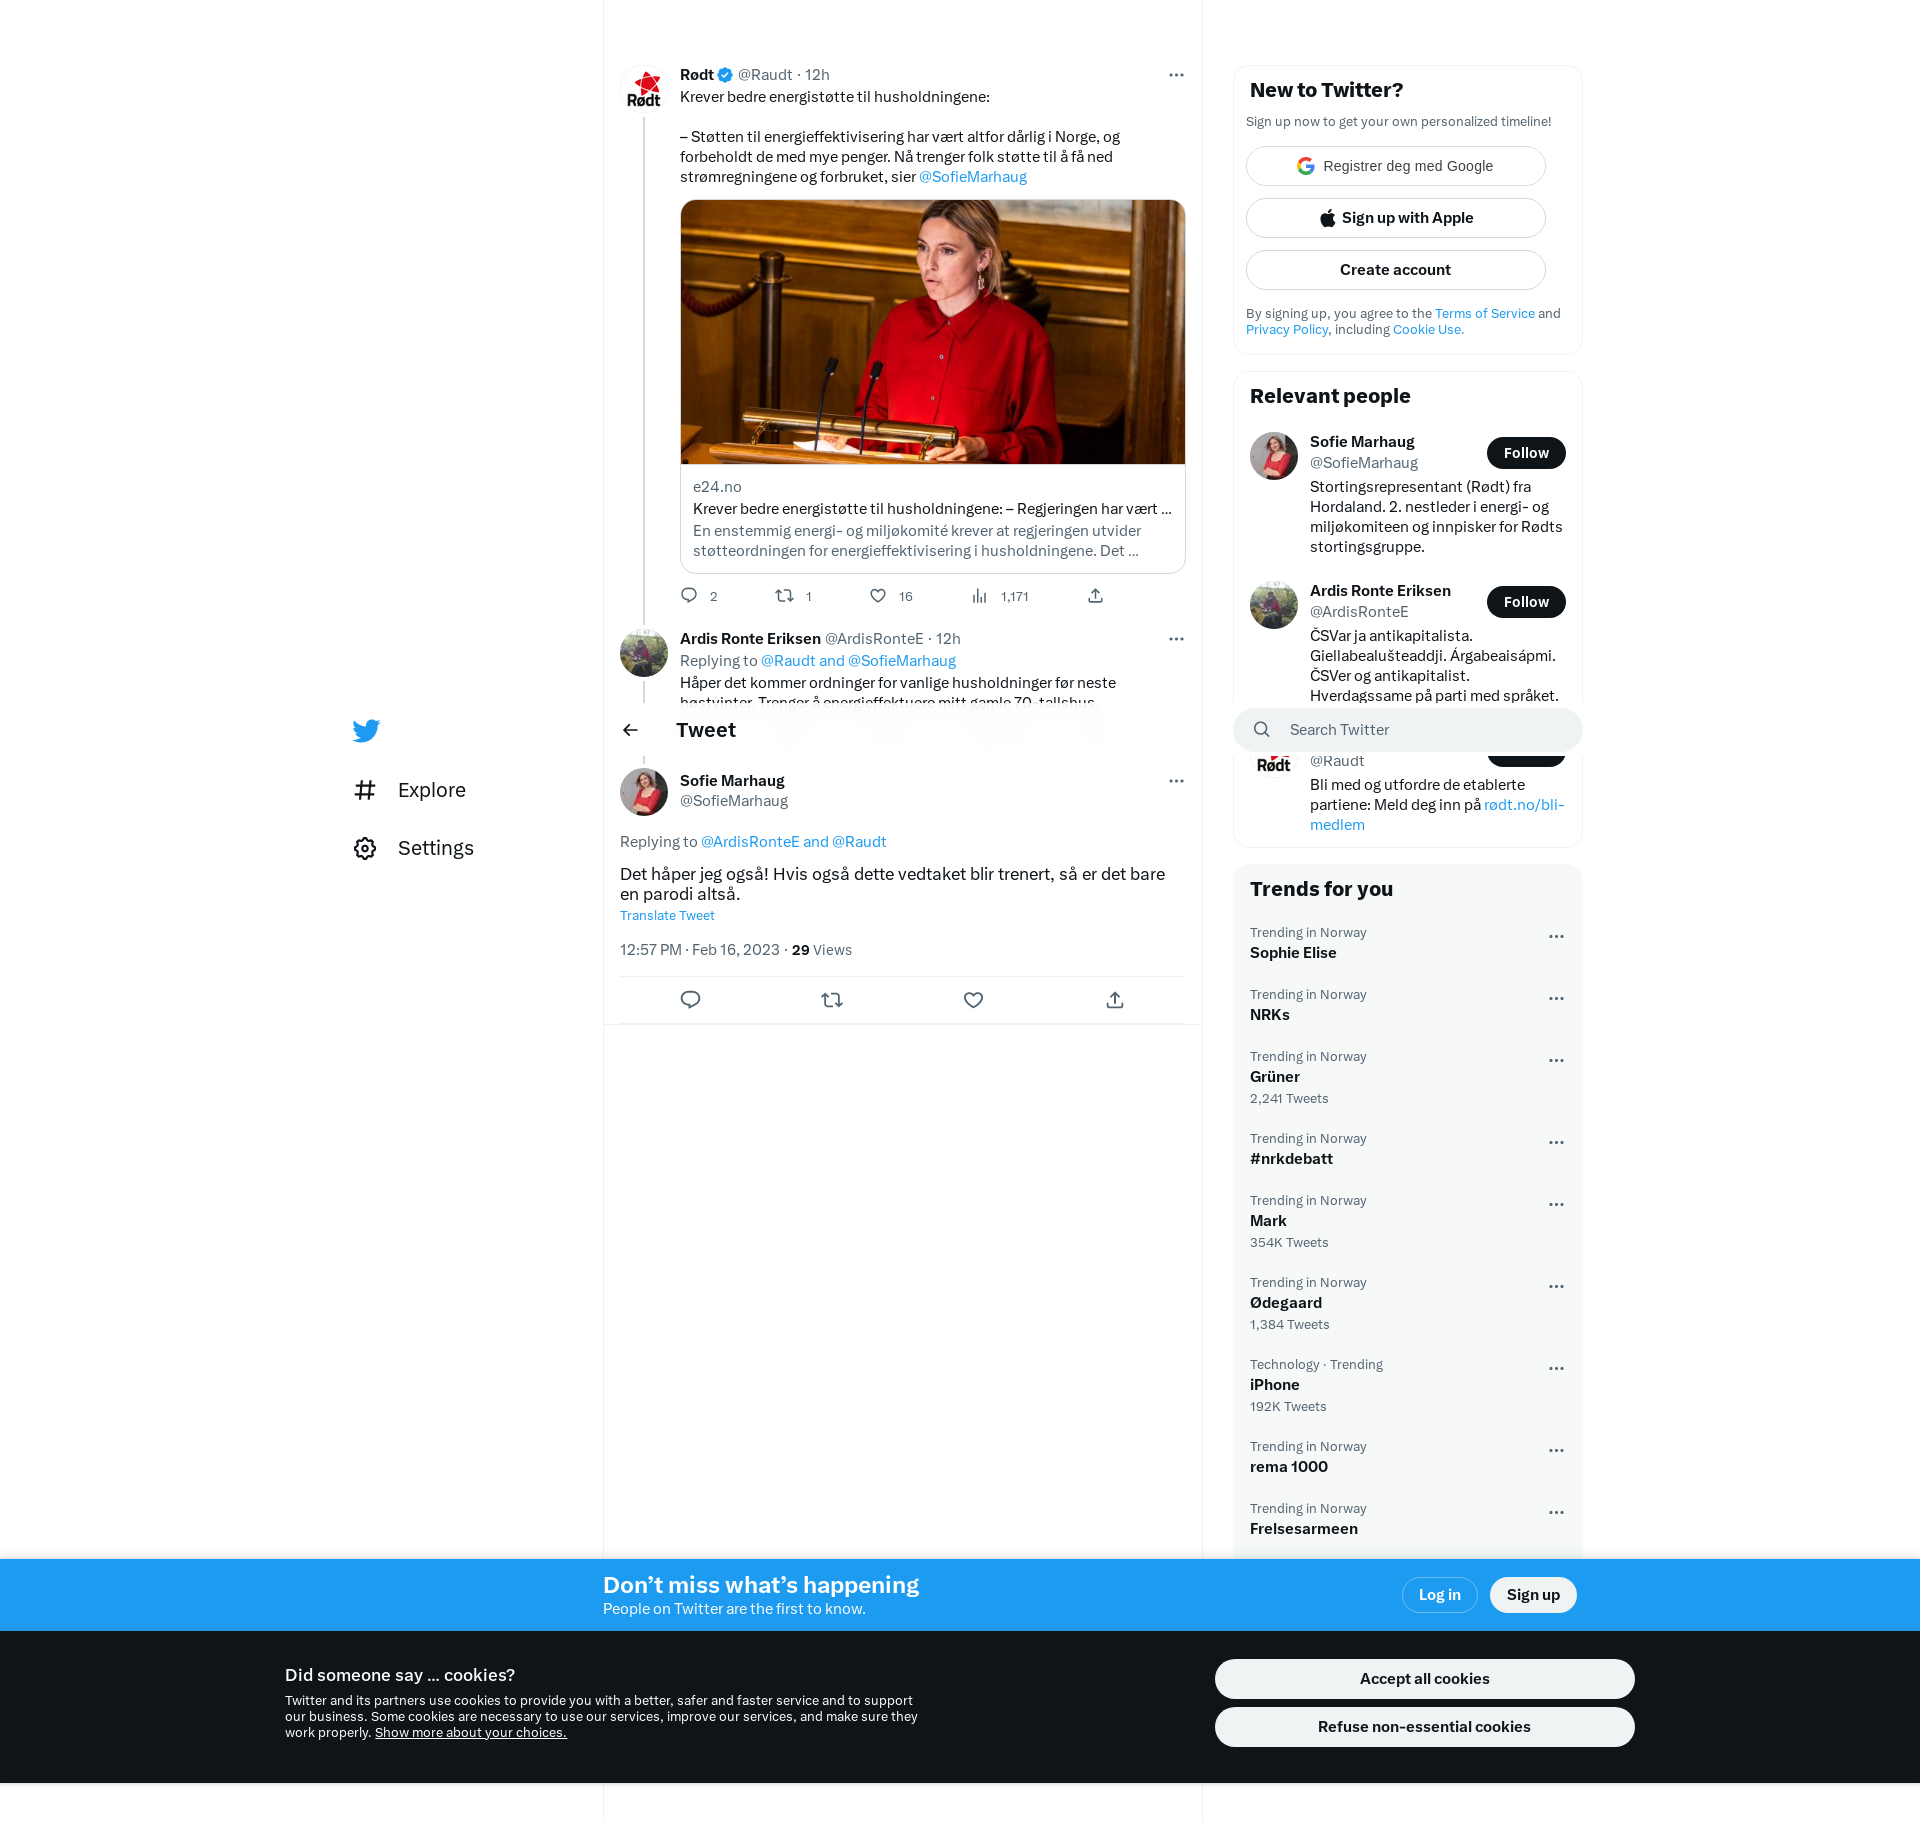Like Sofie Marhaug's tweet
The width and height of the screenshot is (1920, 1822).
[973, 1000]
